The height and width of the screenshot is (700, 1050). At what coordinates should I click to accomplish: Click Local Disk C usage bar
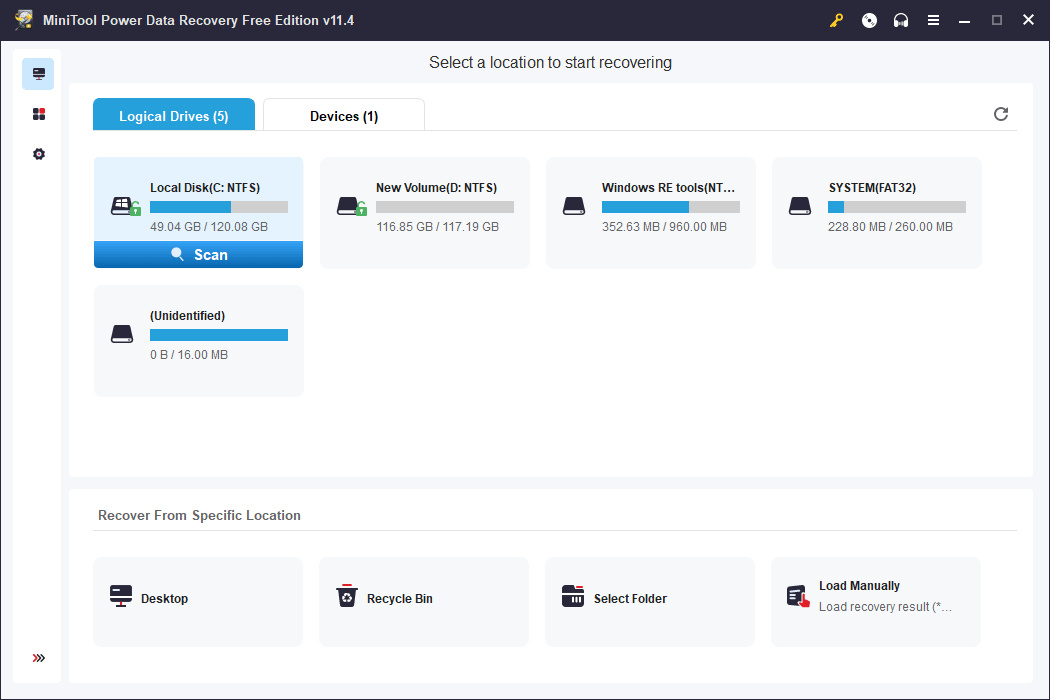pyautogui.click(x=219, y=207)
